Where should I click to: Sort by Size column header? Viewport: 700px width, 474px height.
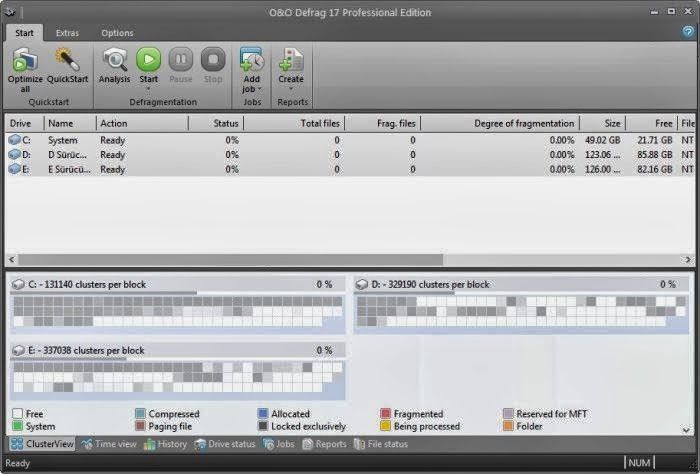(603, 124)
